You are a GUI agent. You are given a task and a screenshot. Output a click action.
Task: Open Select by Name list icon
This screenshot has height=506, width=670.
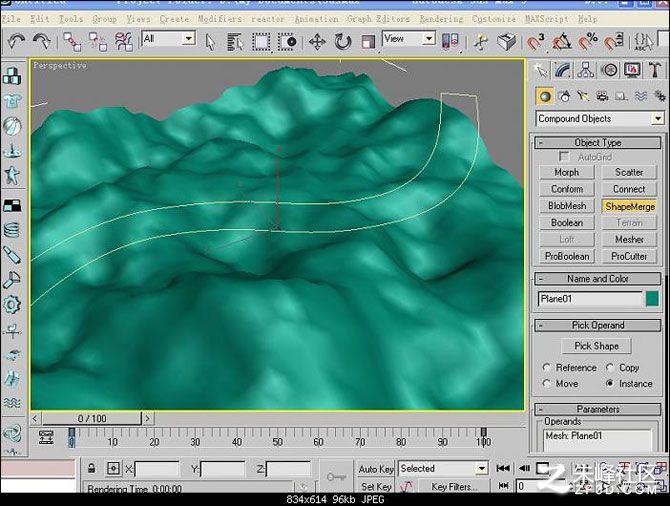tap(235, 42)
